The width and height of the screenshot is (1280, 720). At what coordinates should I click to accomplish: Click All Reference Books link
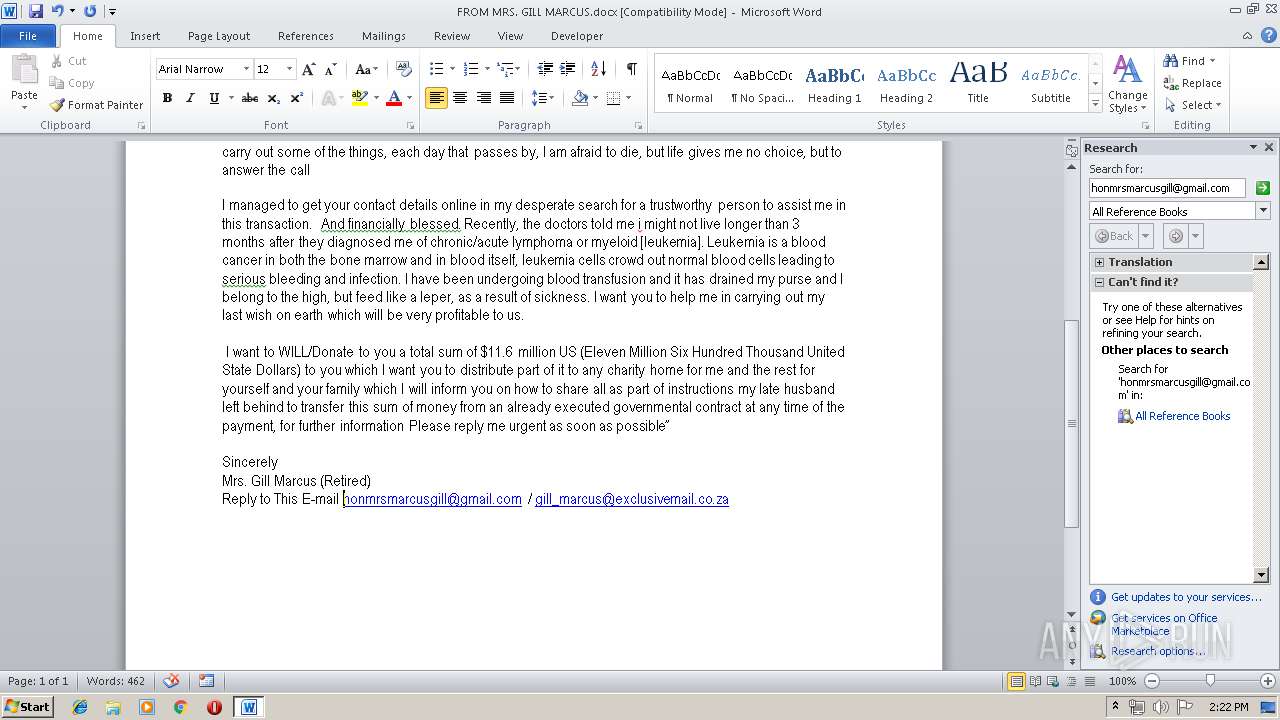1182,416
